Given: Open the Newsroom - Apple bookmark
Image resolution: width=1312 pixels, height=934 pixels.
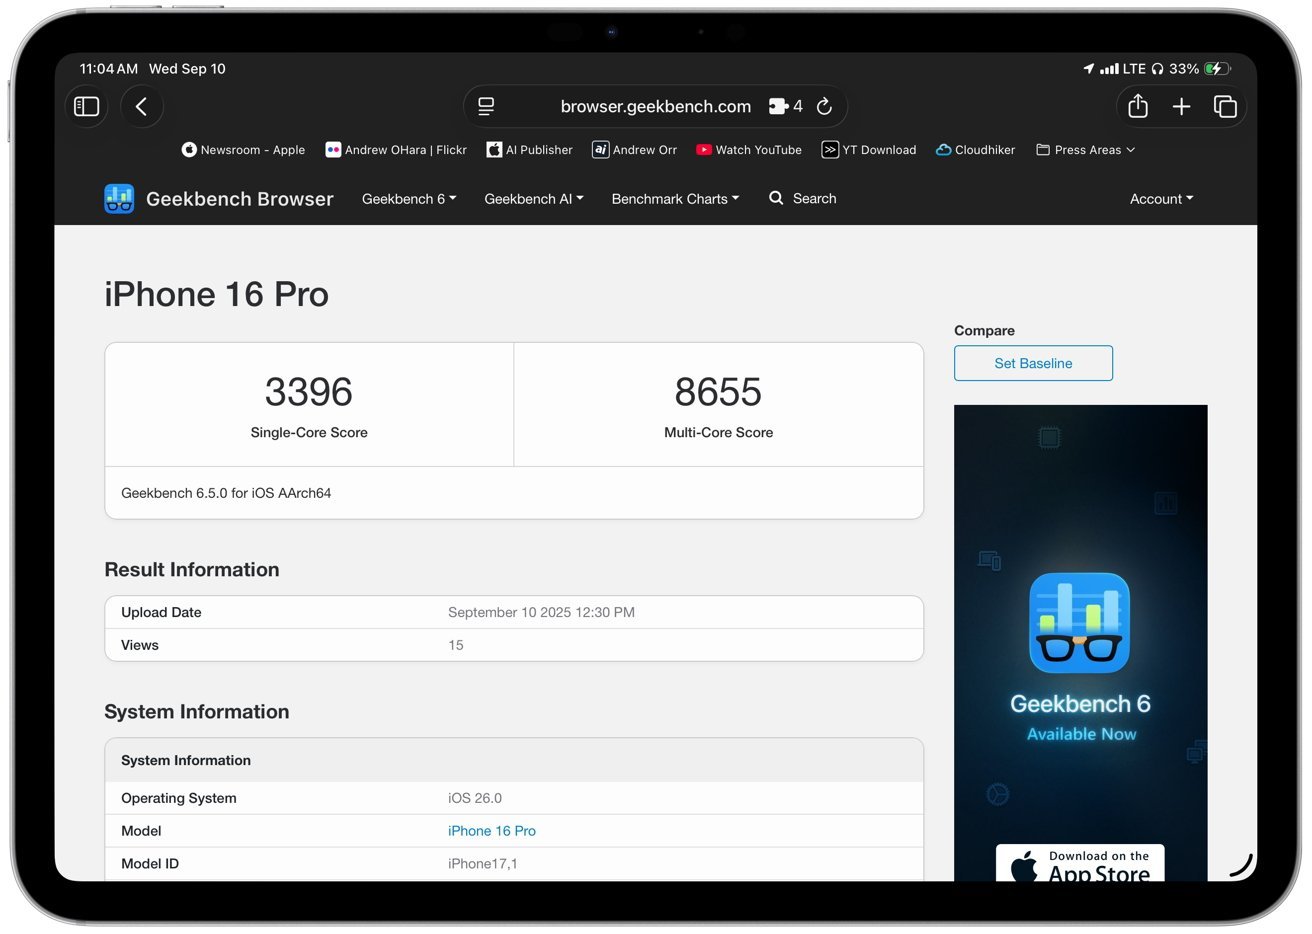Looking at the screenshot, I should tap(243, 150).
